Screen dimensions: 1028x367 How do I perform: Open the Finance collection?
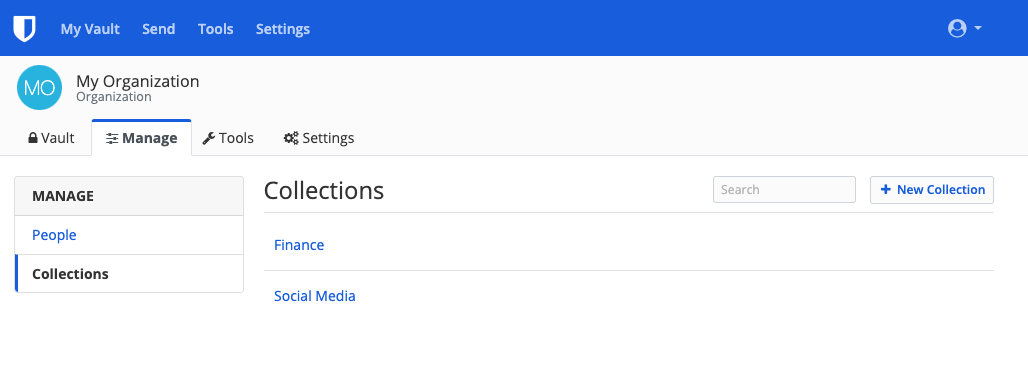click(299, 244)
